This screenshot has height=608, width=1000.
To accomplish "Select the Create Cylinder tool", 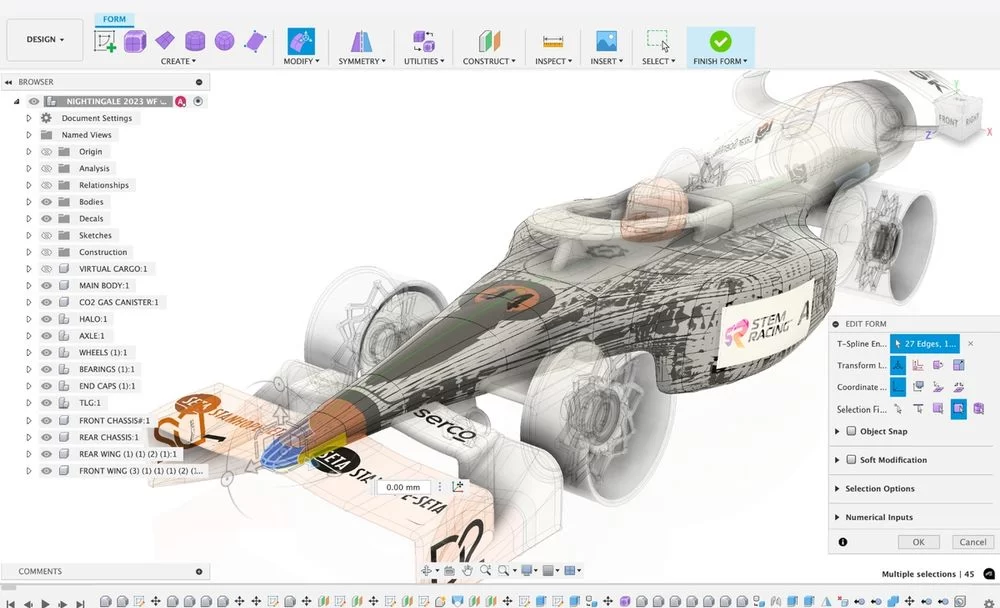I will [x=195, y=41].
